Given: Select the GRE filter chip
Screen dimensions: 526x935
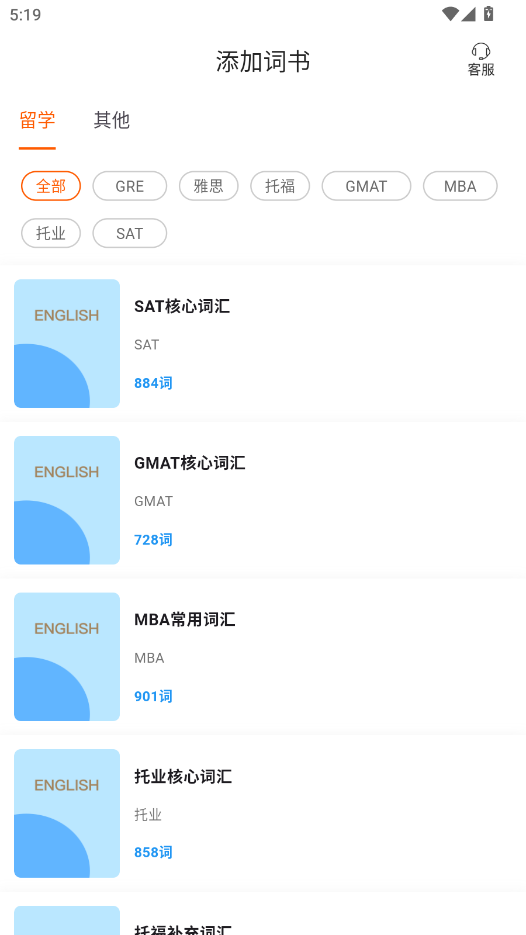Looking at the screenshot, I should pos(129,186).
